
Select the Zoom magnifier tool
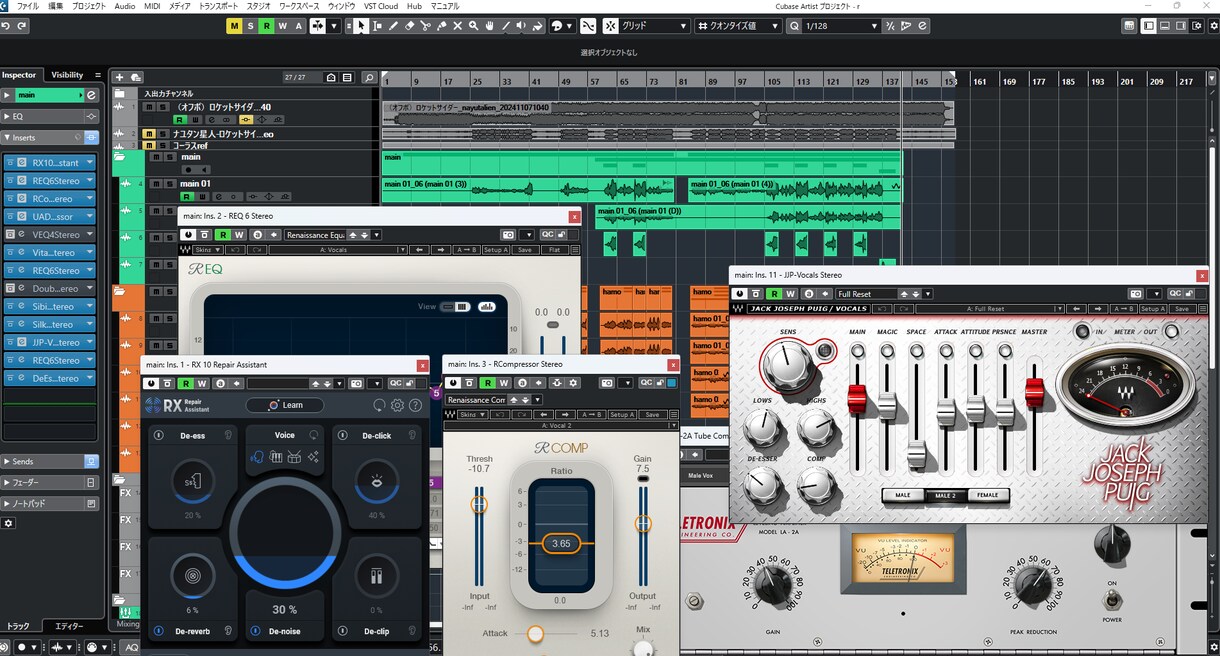pyautogui.click(x=473, y=26)
